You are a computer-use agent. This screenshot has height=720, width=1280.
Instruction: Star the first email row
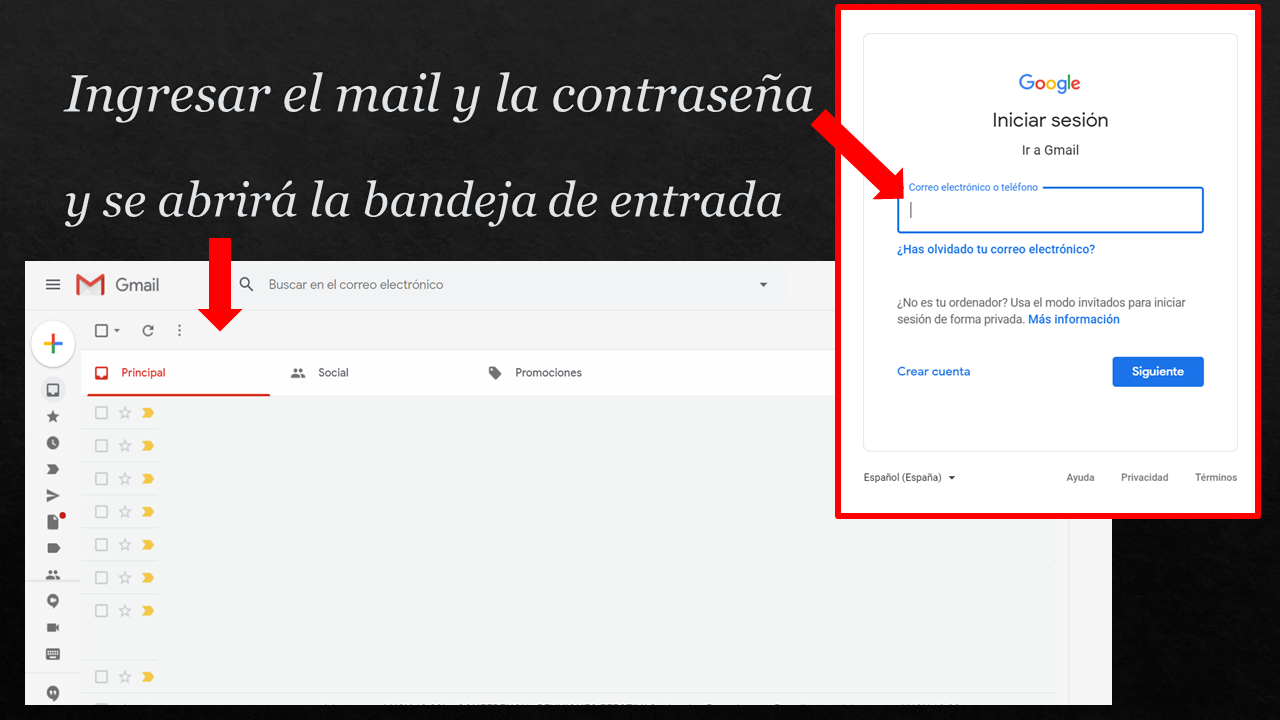pos(125,413)
